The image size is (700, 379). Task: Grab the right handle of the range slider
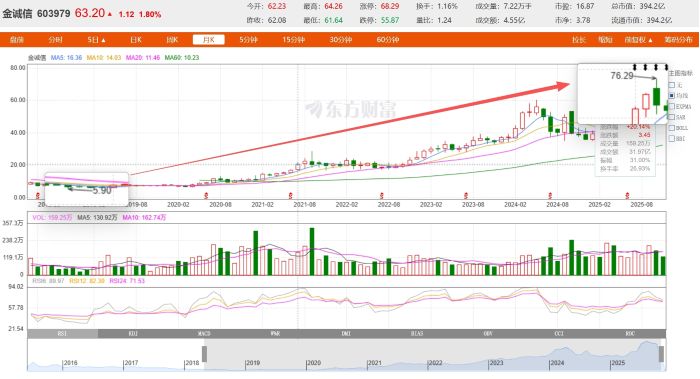[x=661, y=354]
